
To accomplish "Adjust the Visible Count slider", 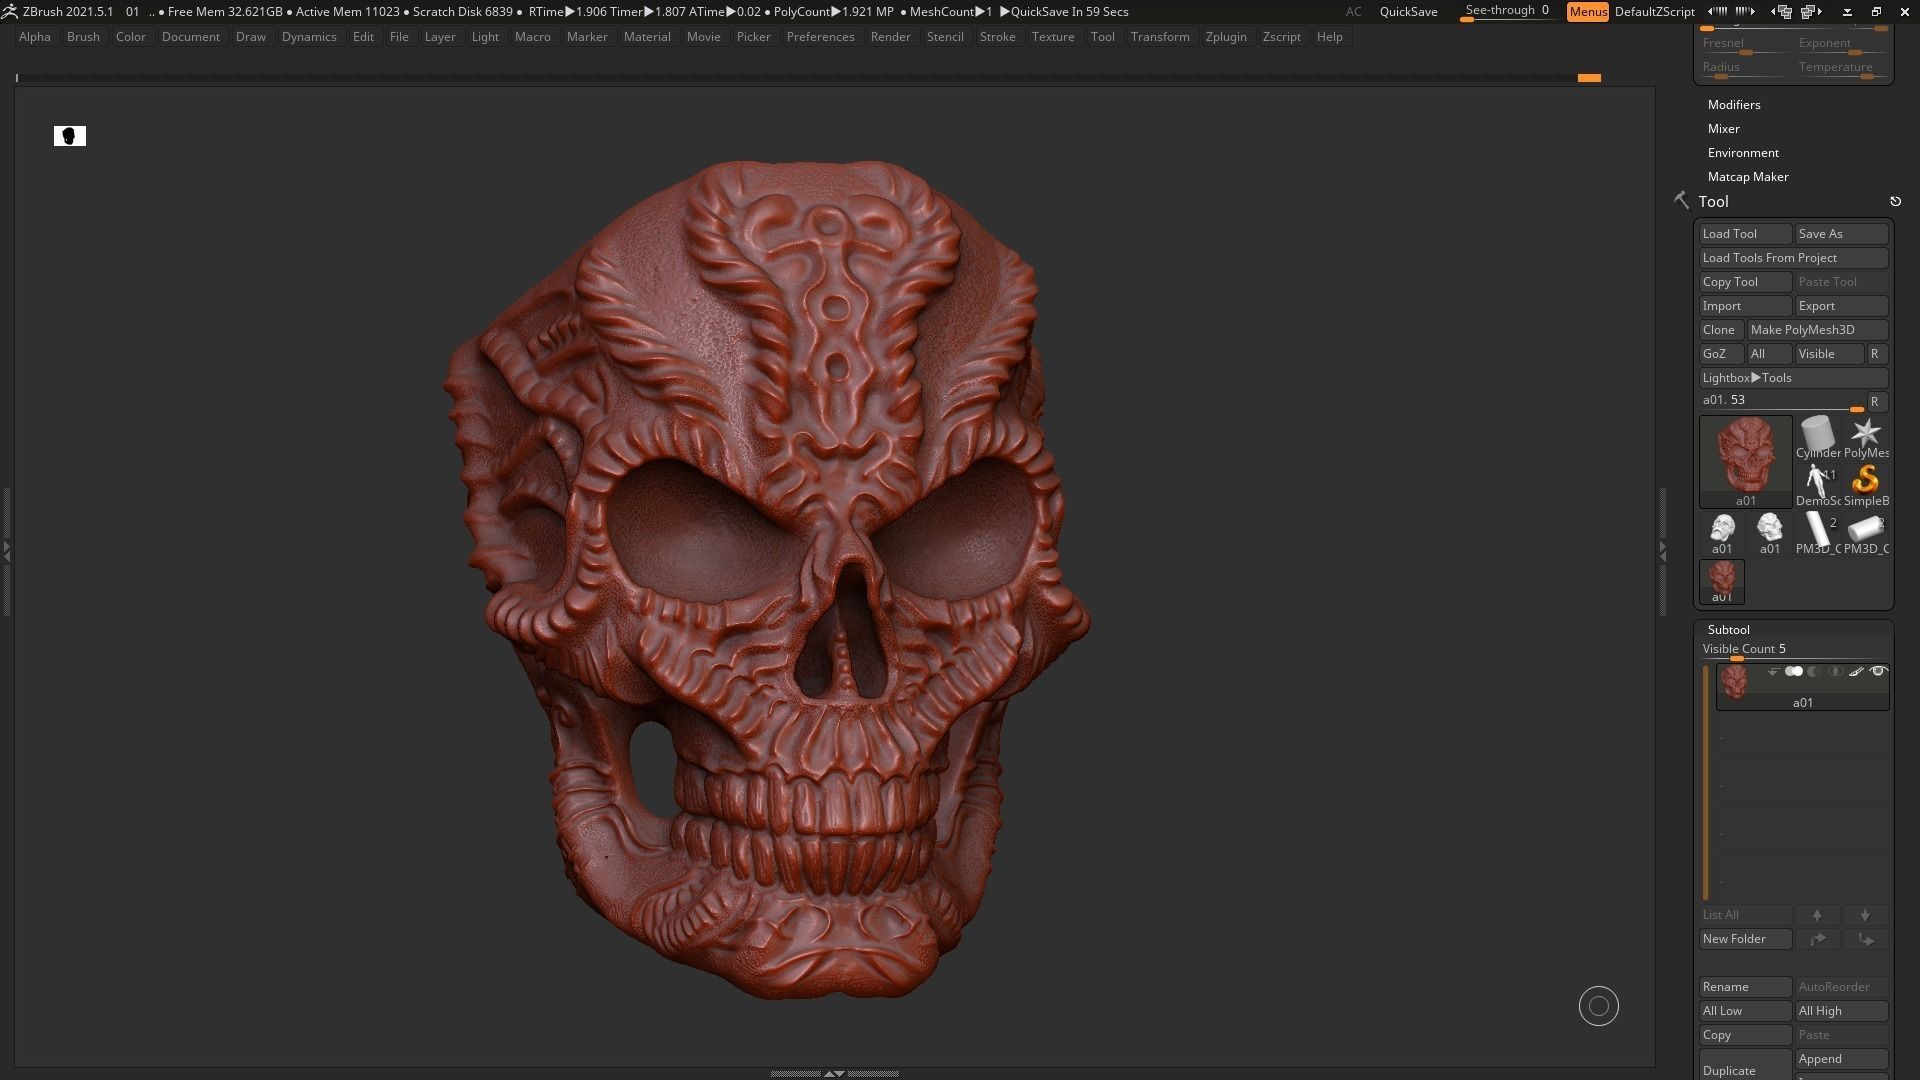I will (x=1793, y=651).
